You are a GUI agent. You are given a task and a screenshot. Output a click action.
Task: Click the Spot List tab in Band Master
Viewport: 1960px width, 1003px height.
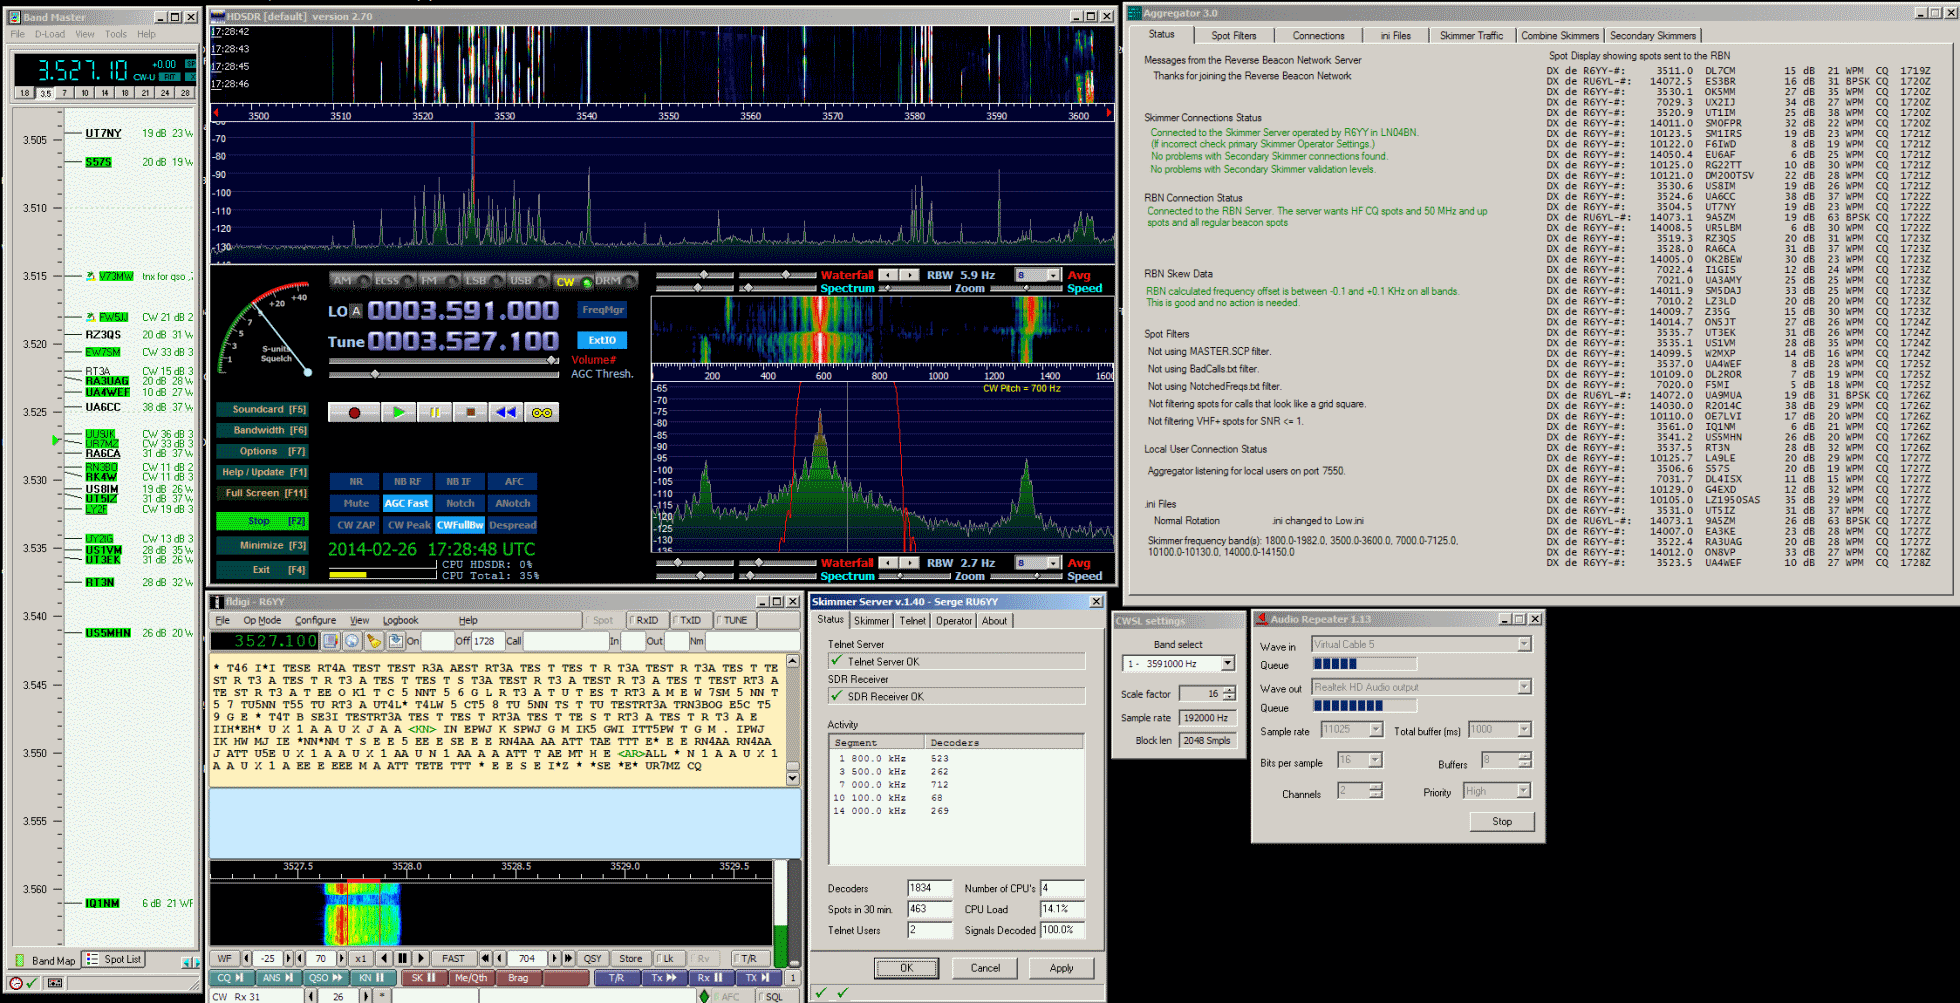[114, 959]
